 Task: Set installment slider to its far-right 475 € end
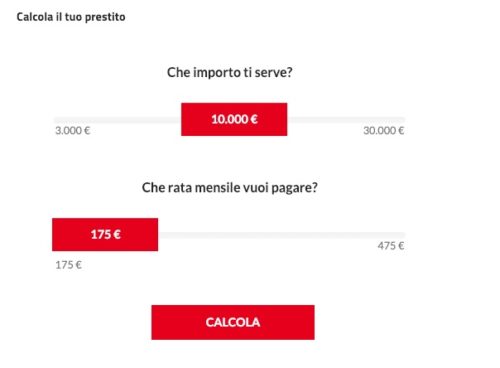tap(403, 235)
